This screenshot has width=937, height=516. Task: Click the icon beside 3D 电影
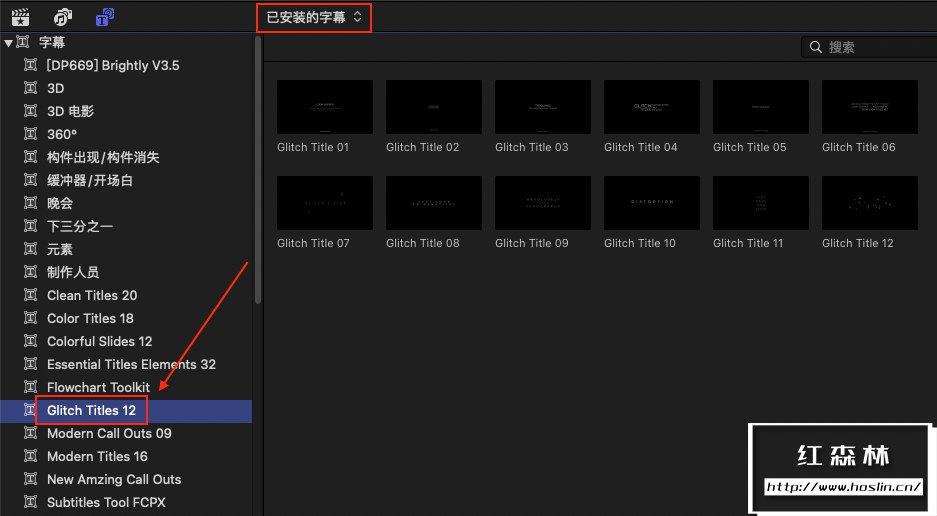click(30, 111)
